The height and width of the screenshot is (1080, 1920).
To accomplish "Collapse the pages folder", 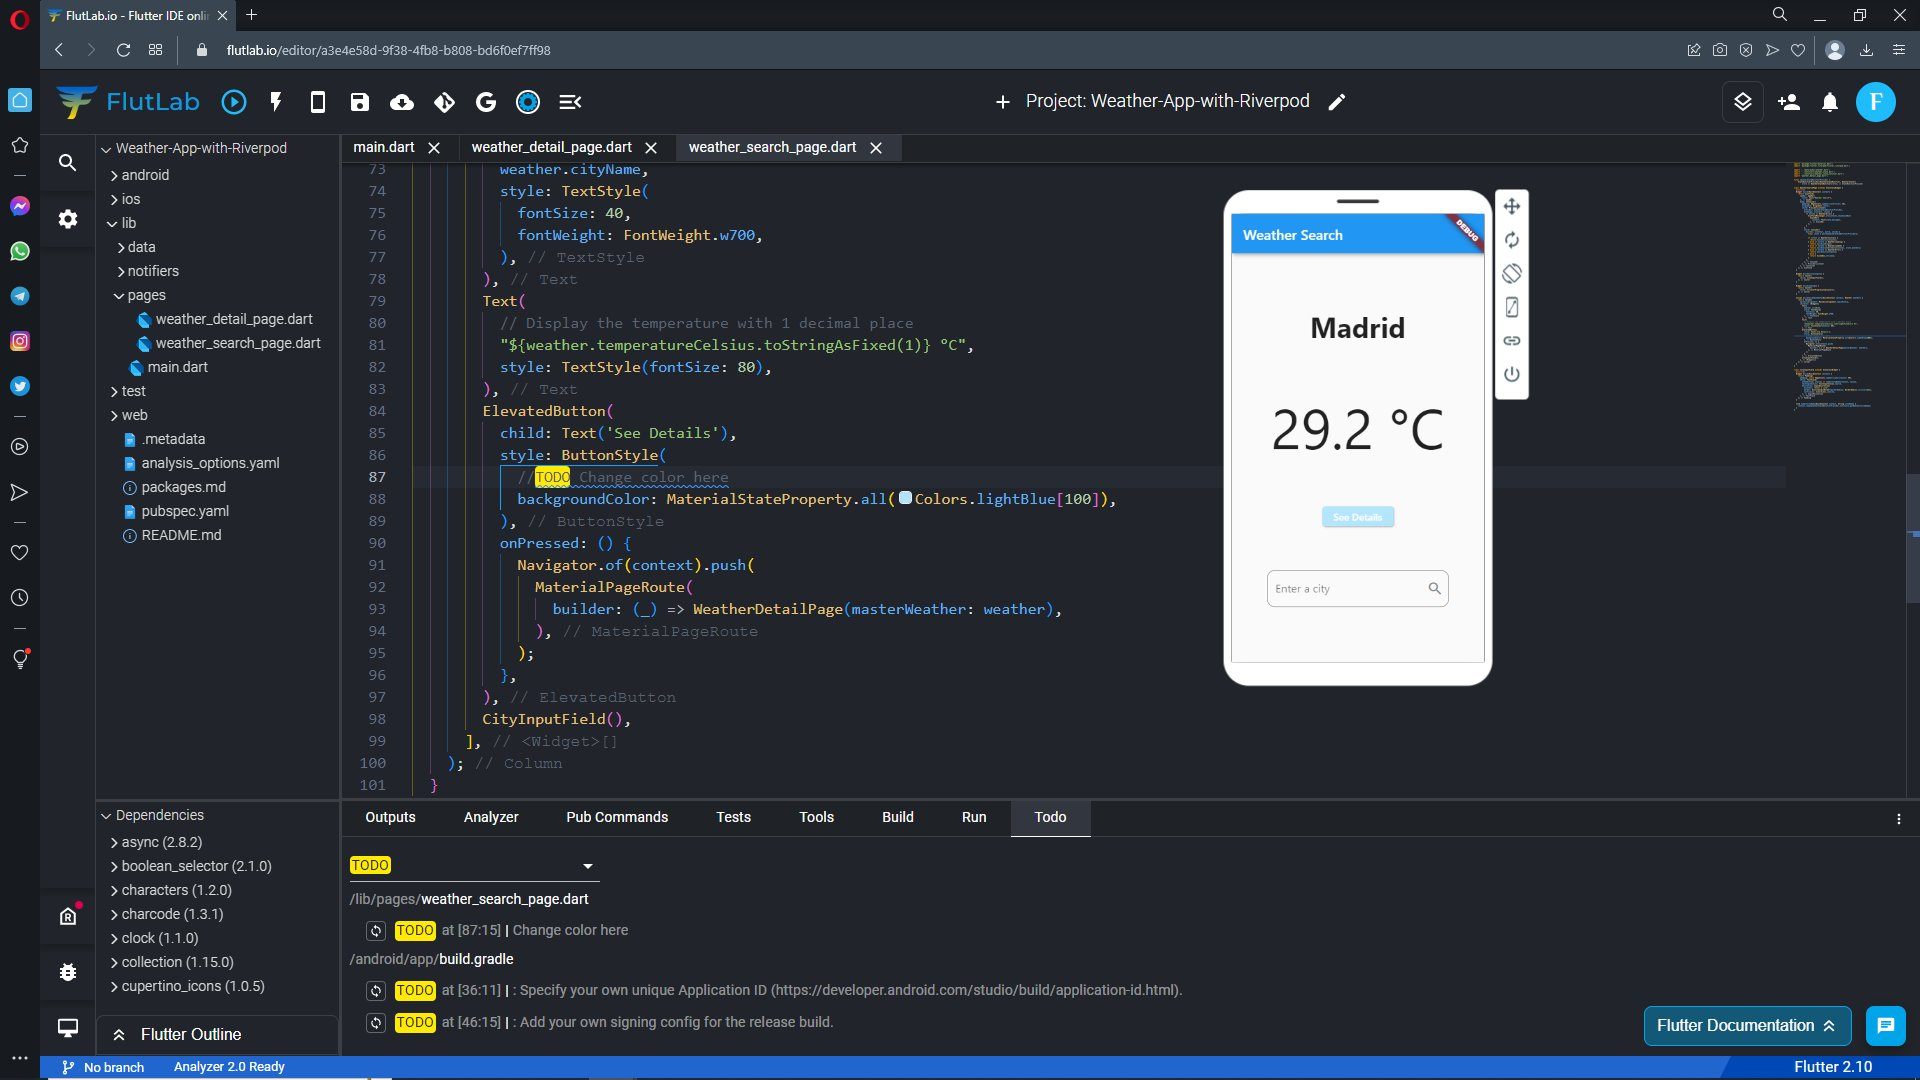I will click(x=119, y=296).
